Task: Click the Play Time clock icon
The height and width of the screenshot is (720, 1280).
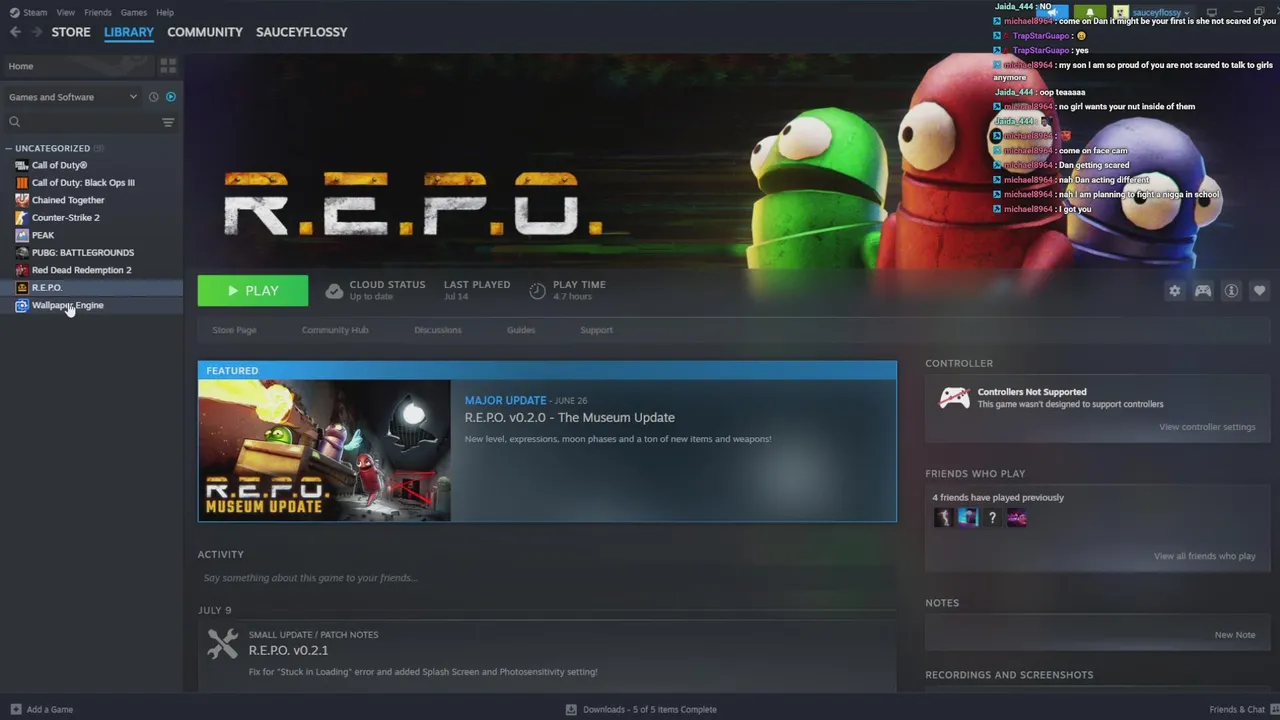Action: pyautogui.click(x=537, y=290)
